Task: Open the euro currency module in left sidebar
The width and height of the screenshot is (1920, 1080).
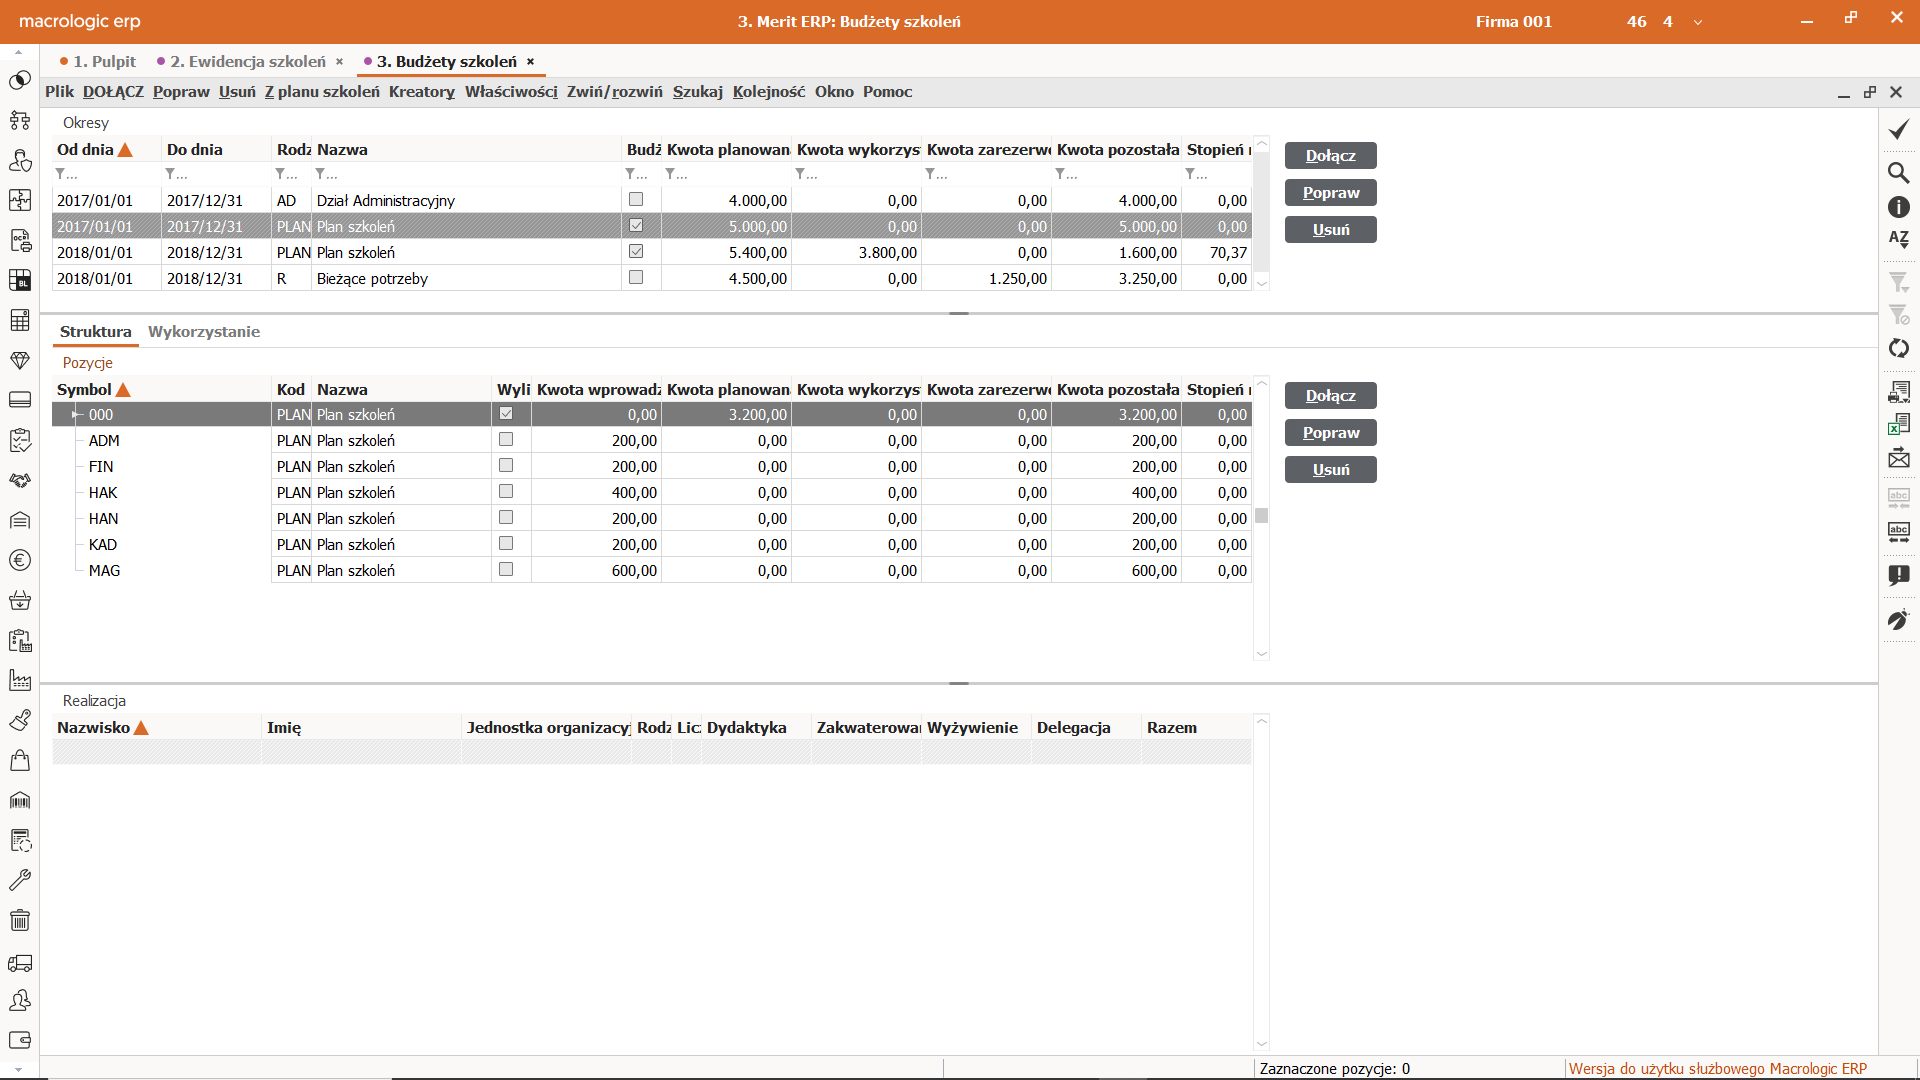Action: point(20,560)
